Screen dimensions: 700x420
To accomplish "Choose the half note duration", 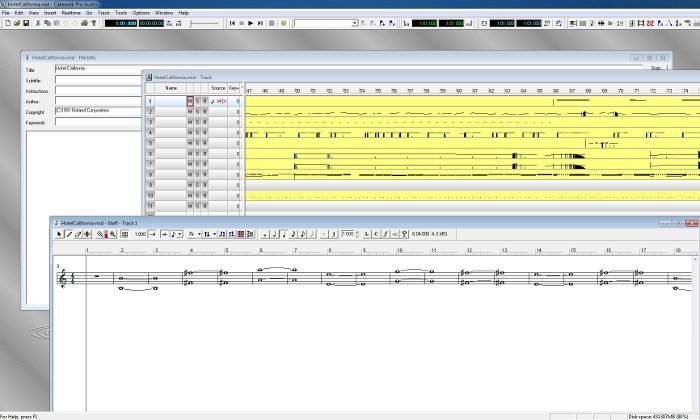I will point(274,234).
